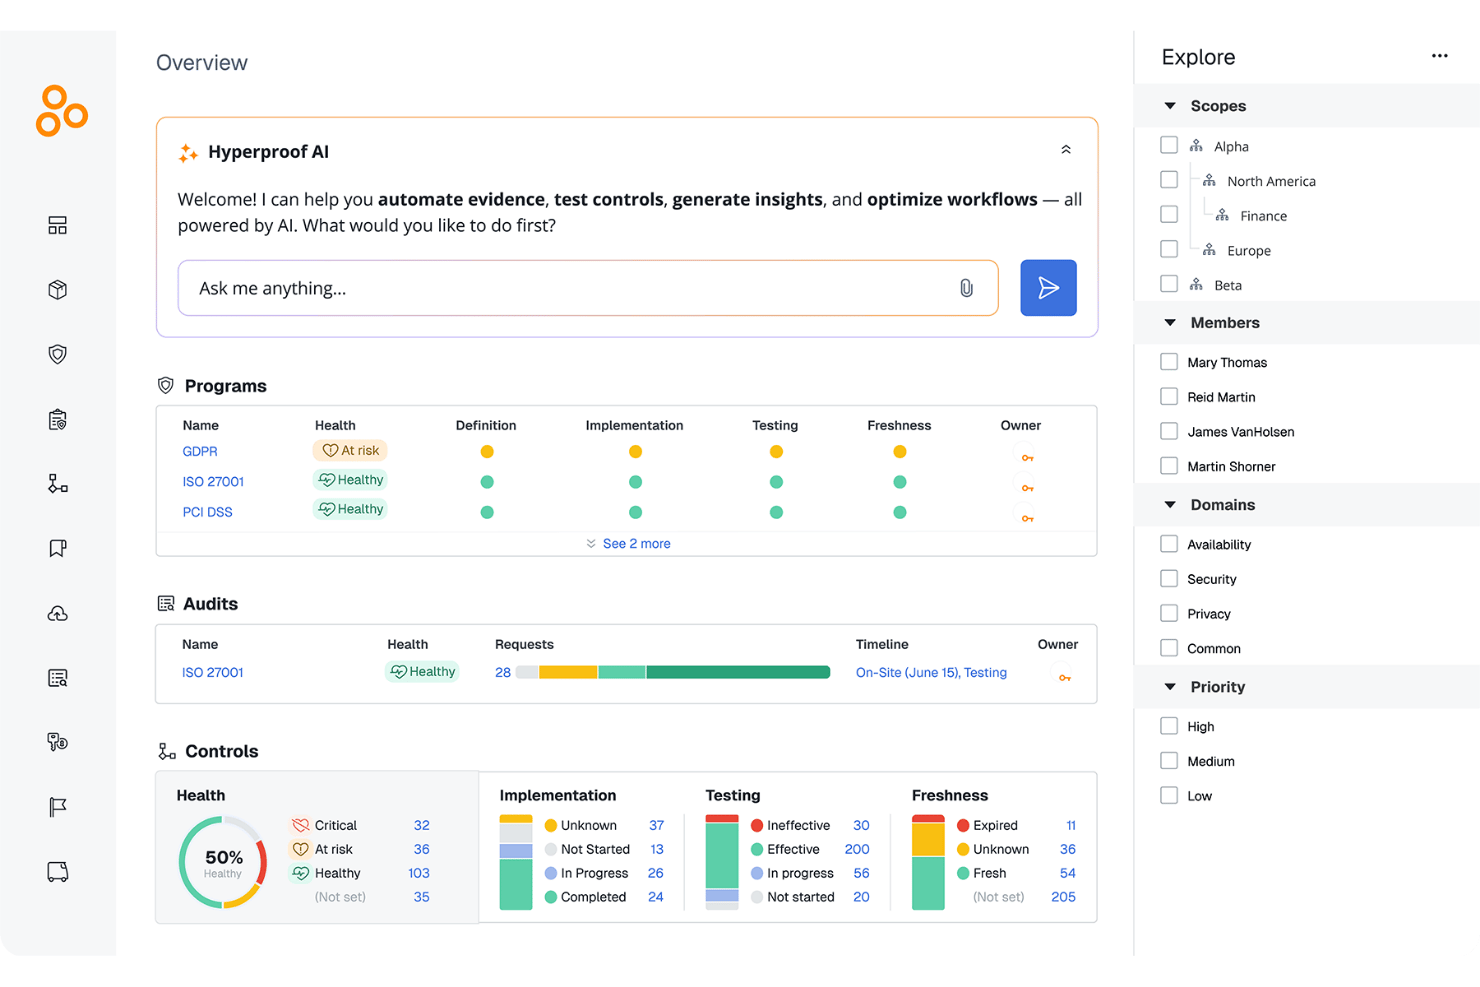
Task: Check the Medium priority checkbox
Action: coord(1169,760)
